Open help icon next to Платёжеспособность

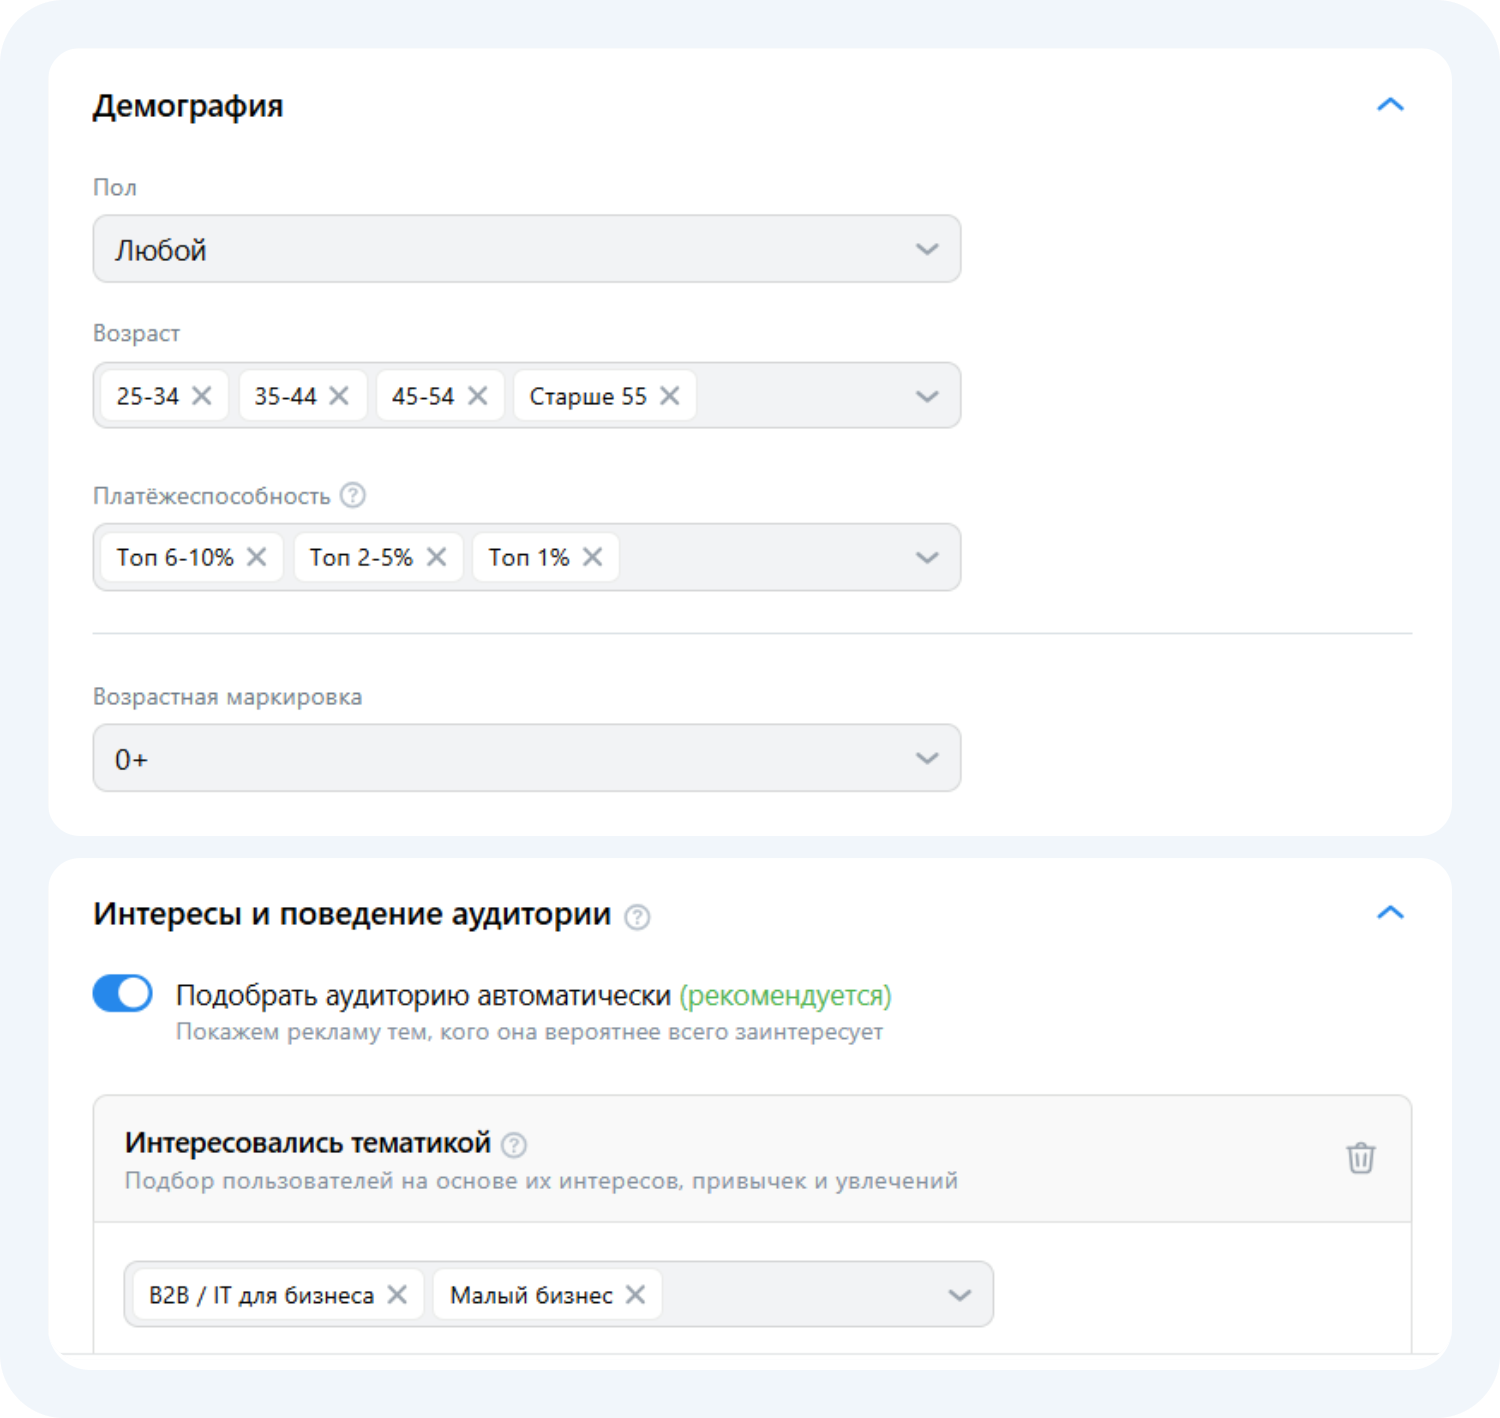(353, 495)
